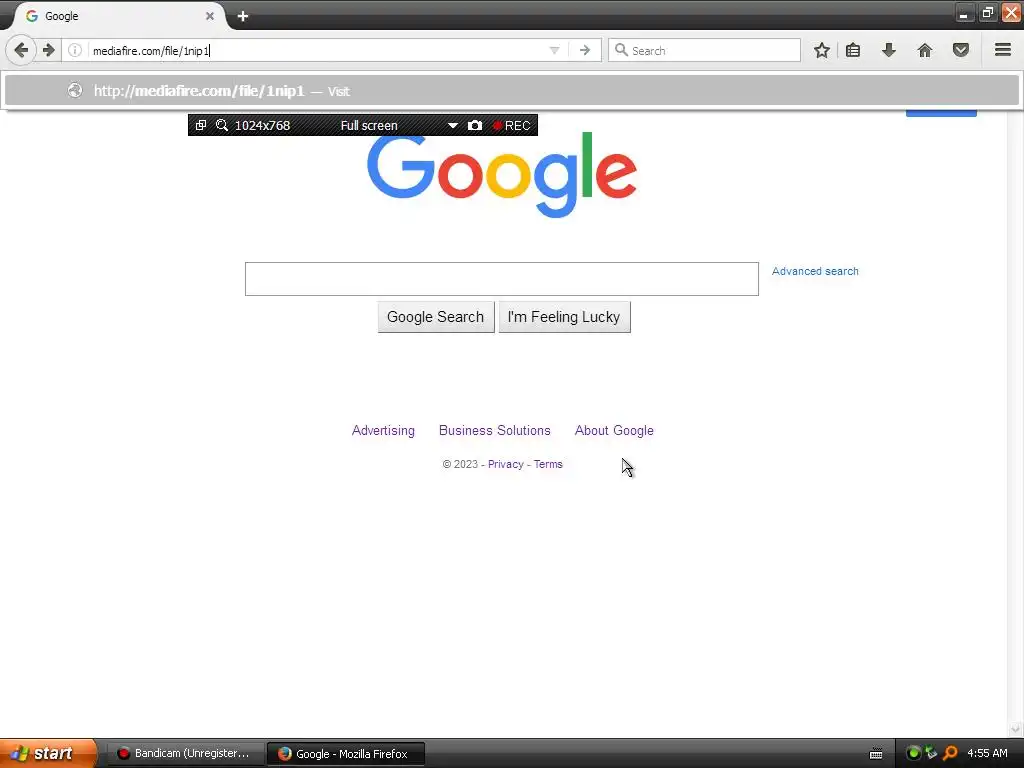This screenshot has height=768, width=1024.
Task: Close the Google tab
Action: point(210,16)
